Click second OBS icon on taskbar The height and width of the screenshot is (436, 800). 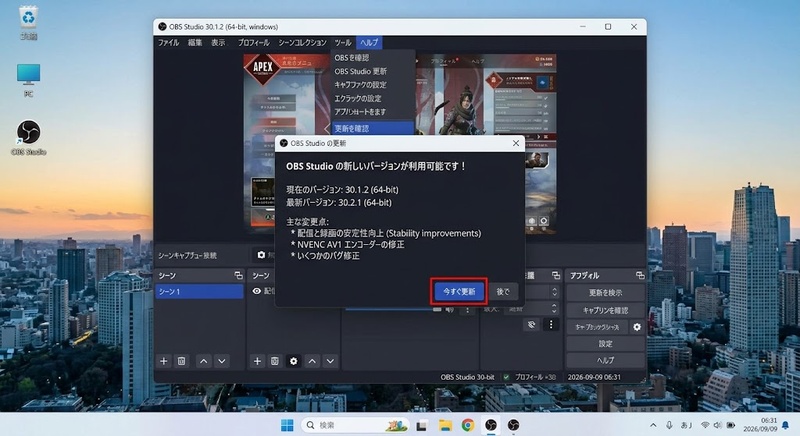click(x=513, y=425)
